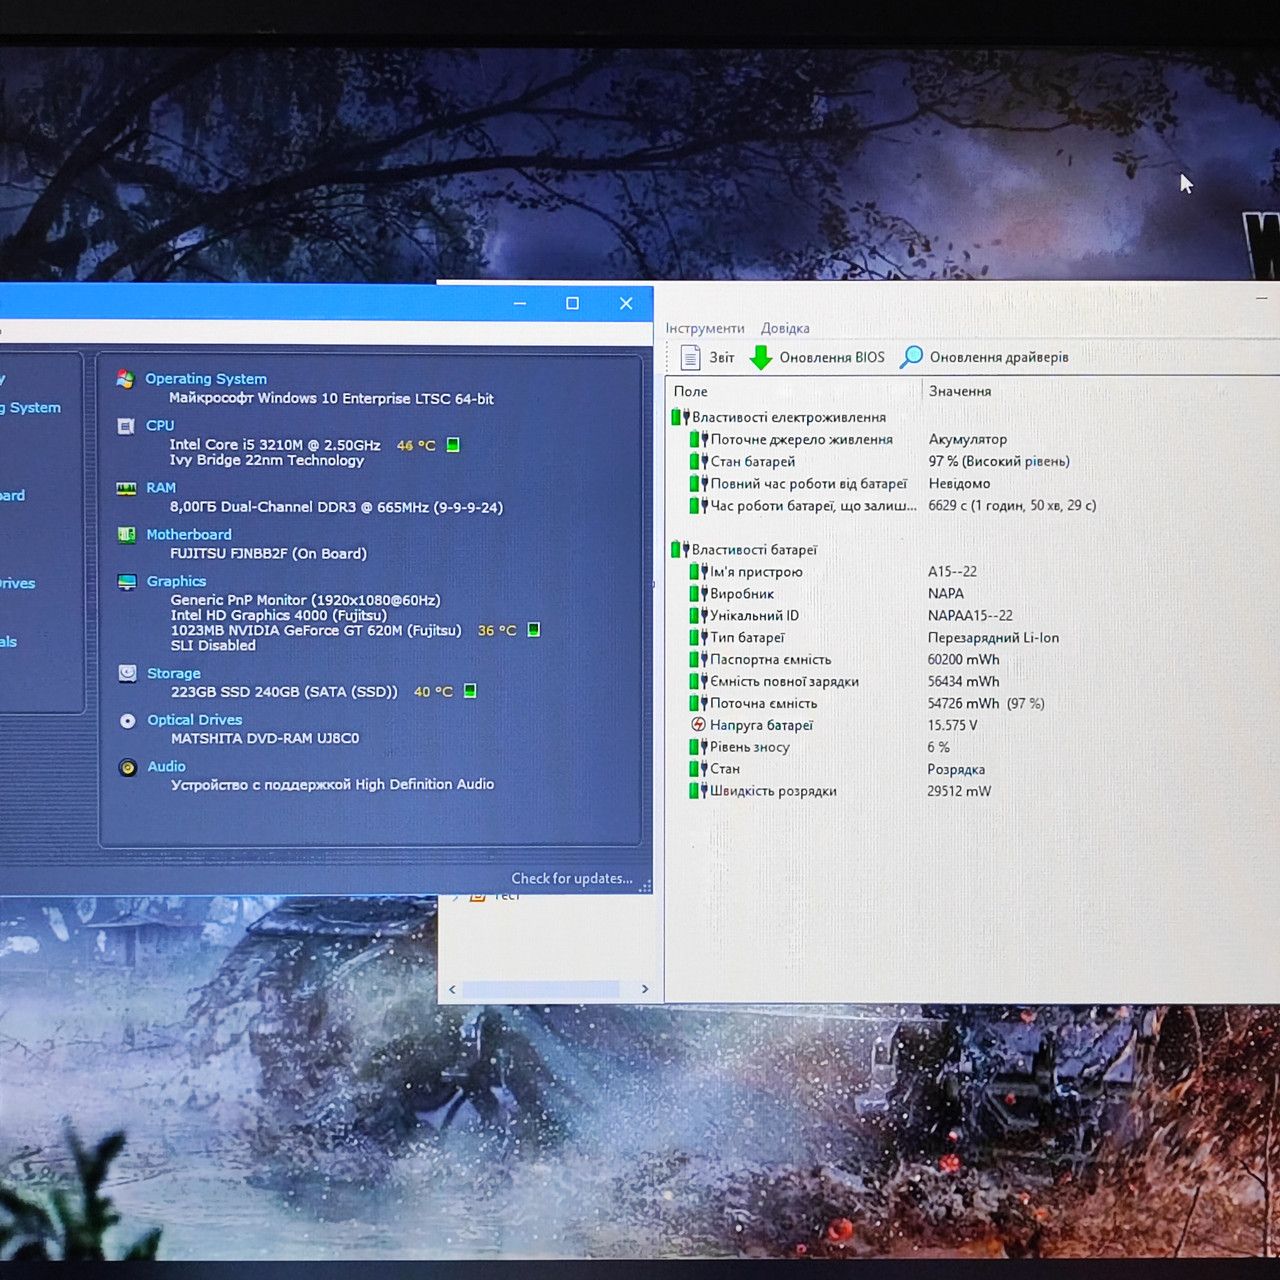
Task: Click the '1023MB NVIDIA GeForce GT 620M (Fujitsu)' text
Action: 316,630
